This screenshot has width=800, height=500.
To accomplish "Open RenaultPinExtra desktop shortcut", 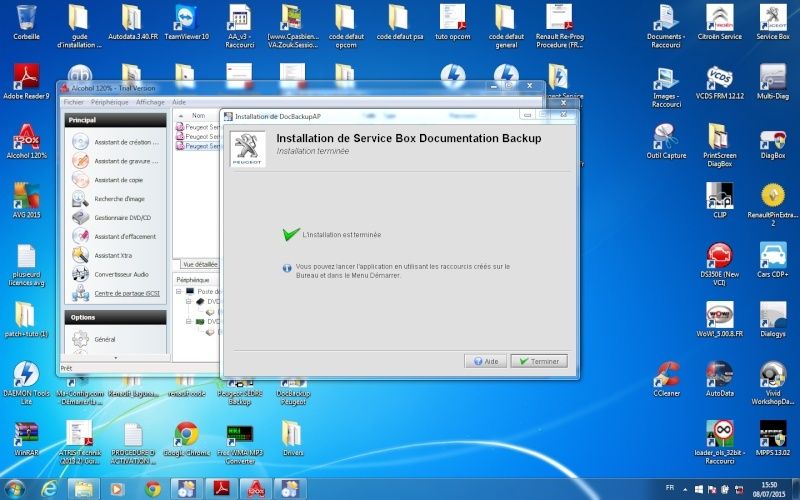I will 773,205.
